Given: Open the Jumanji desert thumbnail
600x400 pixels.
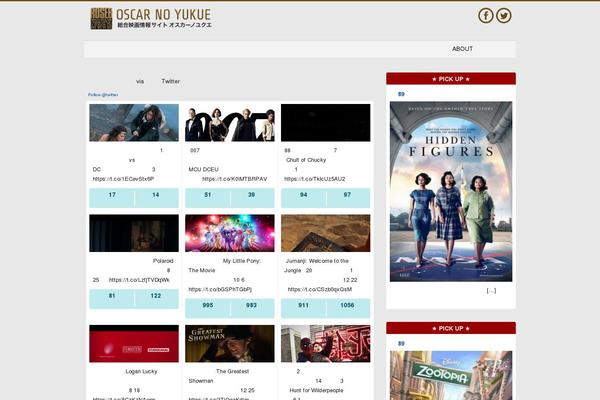Looking at the screenshot, I should (326, 233).
